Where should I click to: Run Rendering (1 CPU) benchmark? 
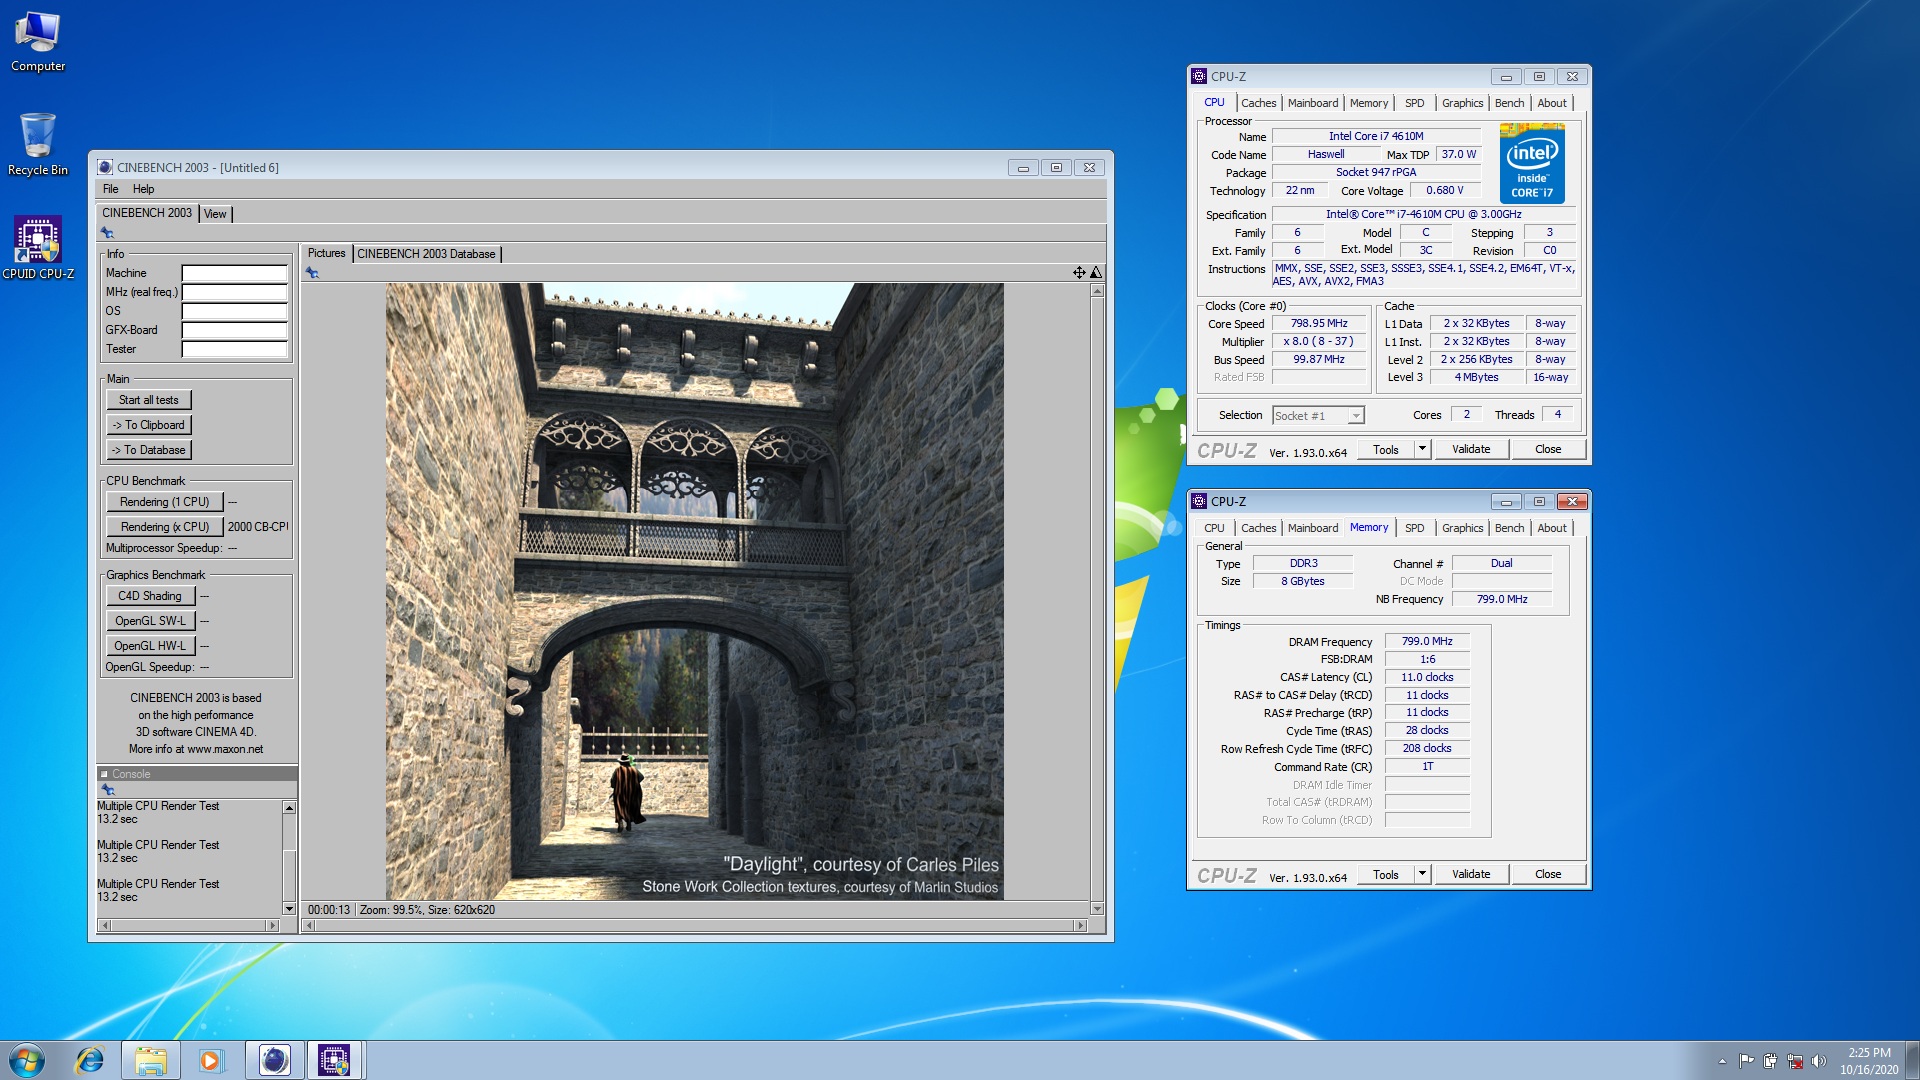(164, 502)
